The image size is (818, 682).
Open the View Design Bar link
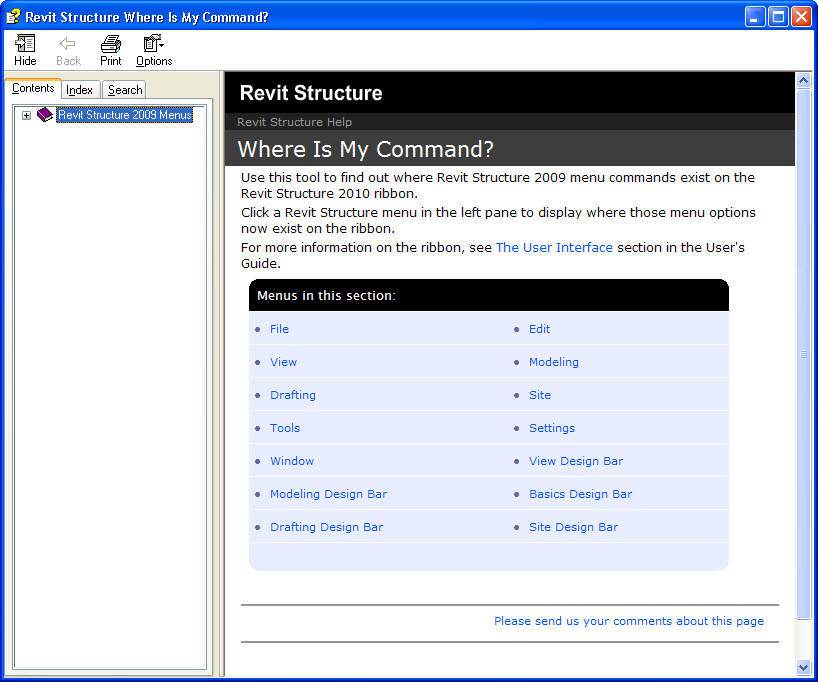(576, 461)
